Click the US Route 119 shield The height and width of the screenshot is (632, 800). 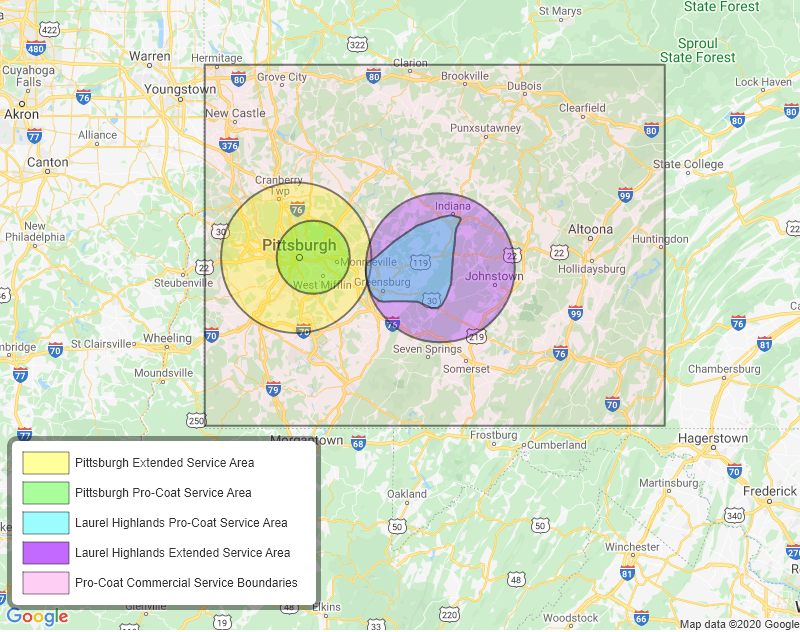point(420,263)
